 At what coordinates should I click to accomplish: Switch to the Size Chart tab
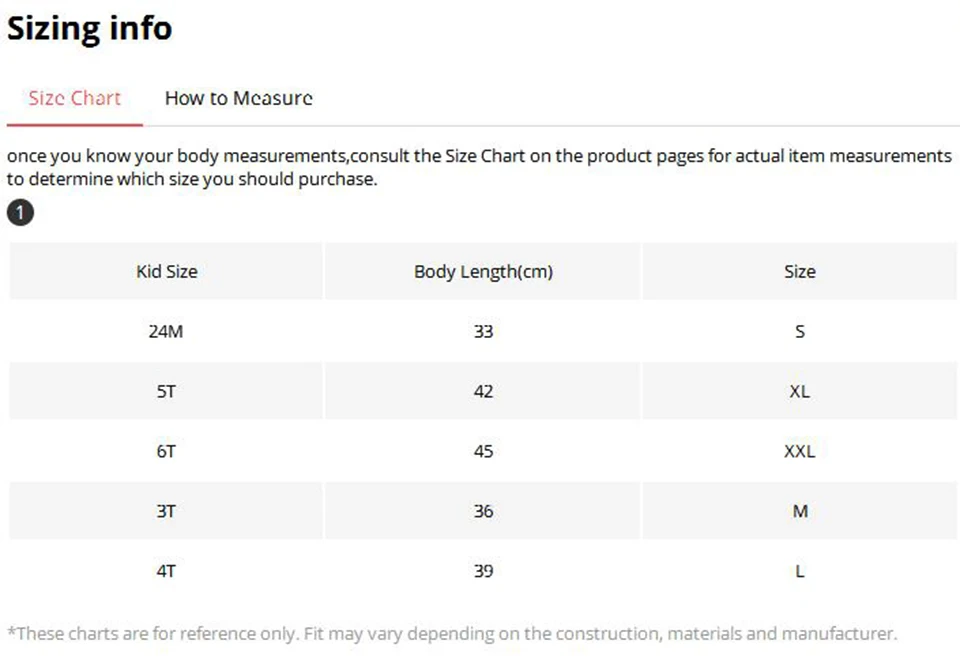[75, 98]
